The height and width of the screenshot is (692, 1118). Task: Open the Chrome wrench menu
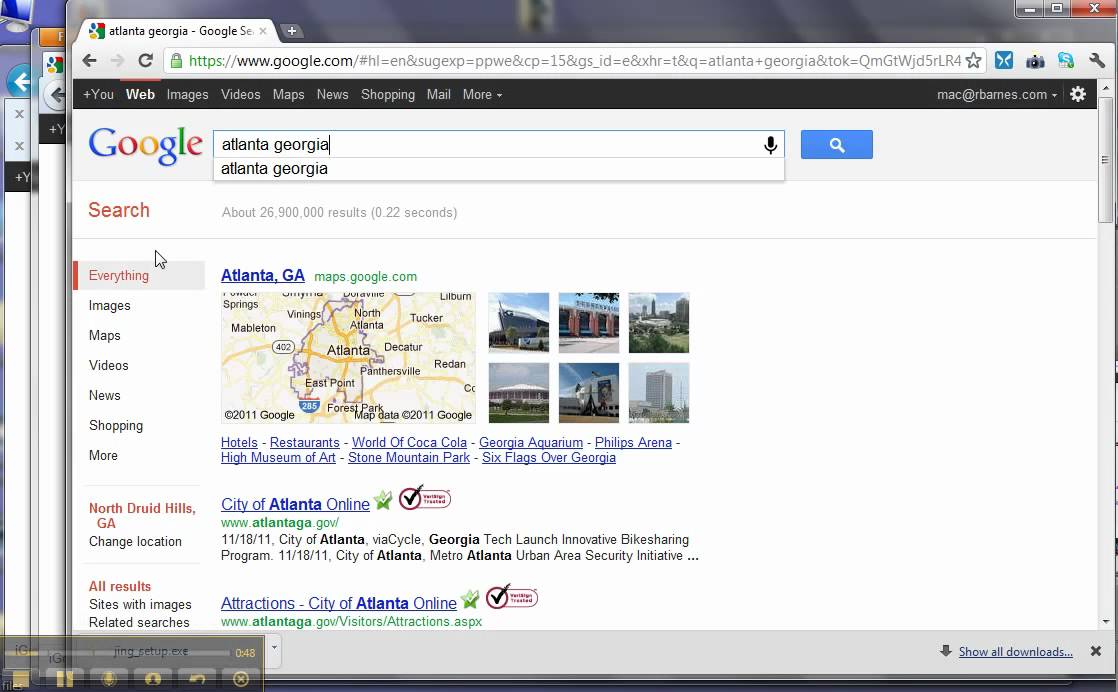point(1097,61)
